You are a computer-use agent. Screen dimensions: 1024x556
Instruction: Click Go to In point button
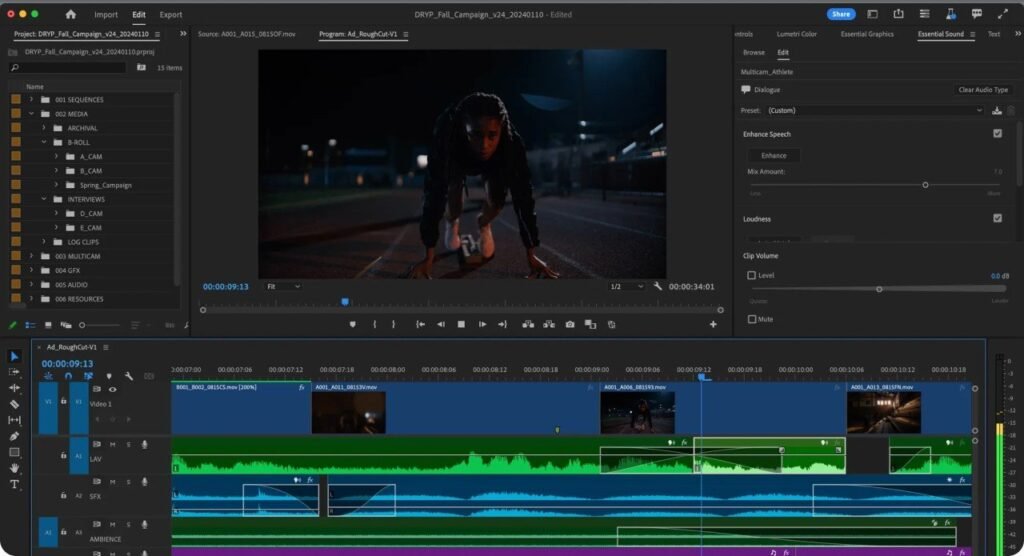coord(421,324)
